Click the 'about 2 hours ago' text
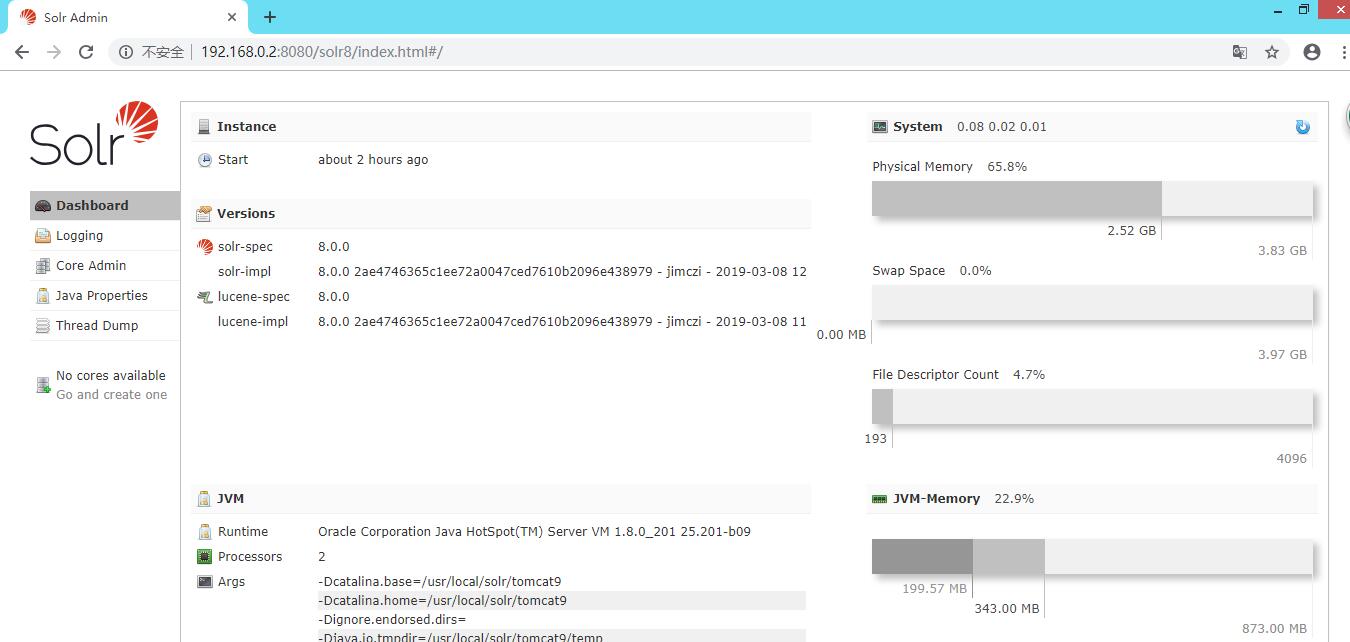Image resolution: width=1350 pixels, height=642 pixels. coord(373,159)
